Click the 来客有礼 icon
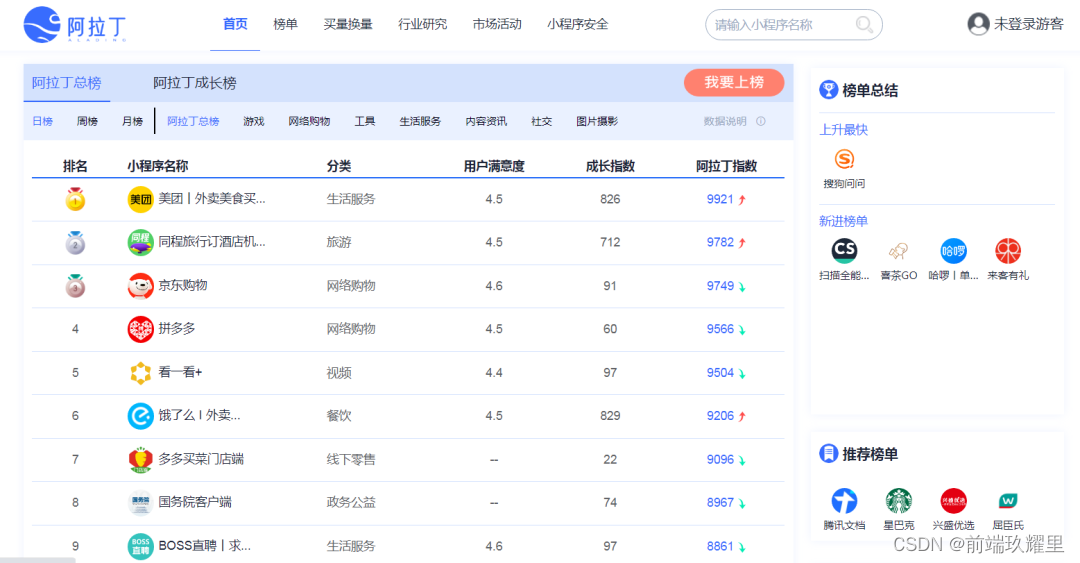The height and width of the screenshot is (563, 1080). coord(1008,251)
